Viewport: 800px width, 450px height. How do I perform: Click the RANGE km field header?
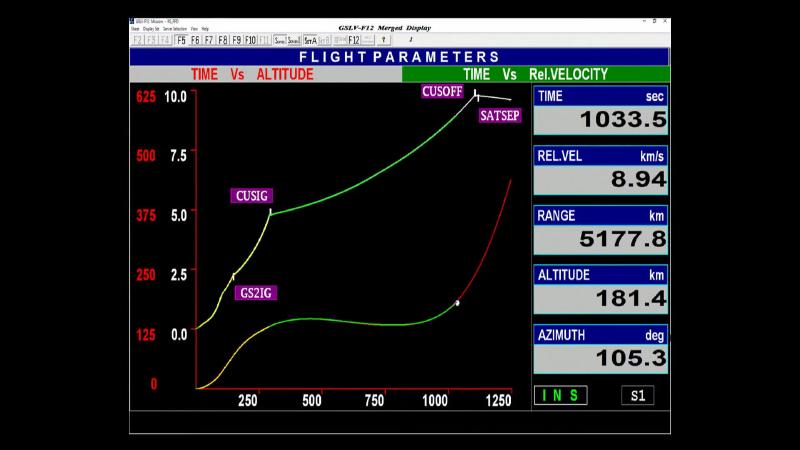coord(601,216)
